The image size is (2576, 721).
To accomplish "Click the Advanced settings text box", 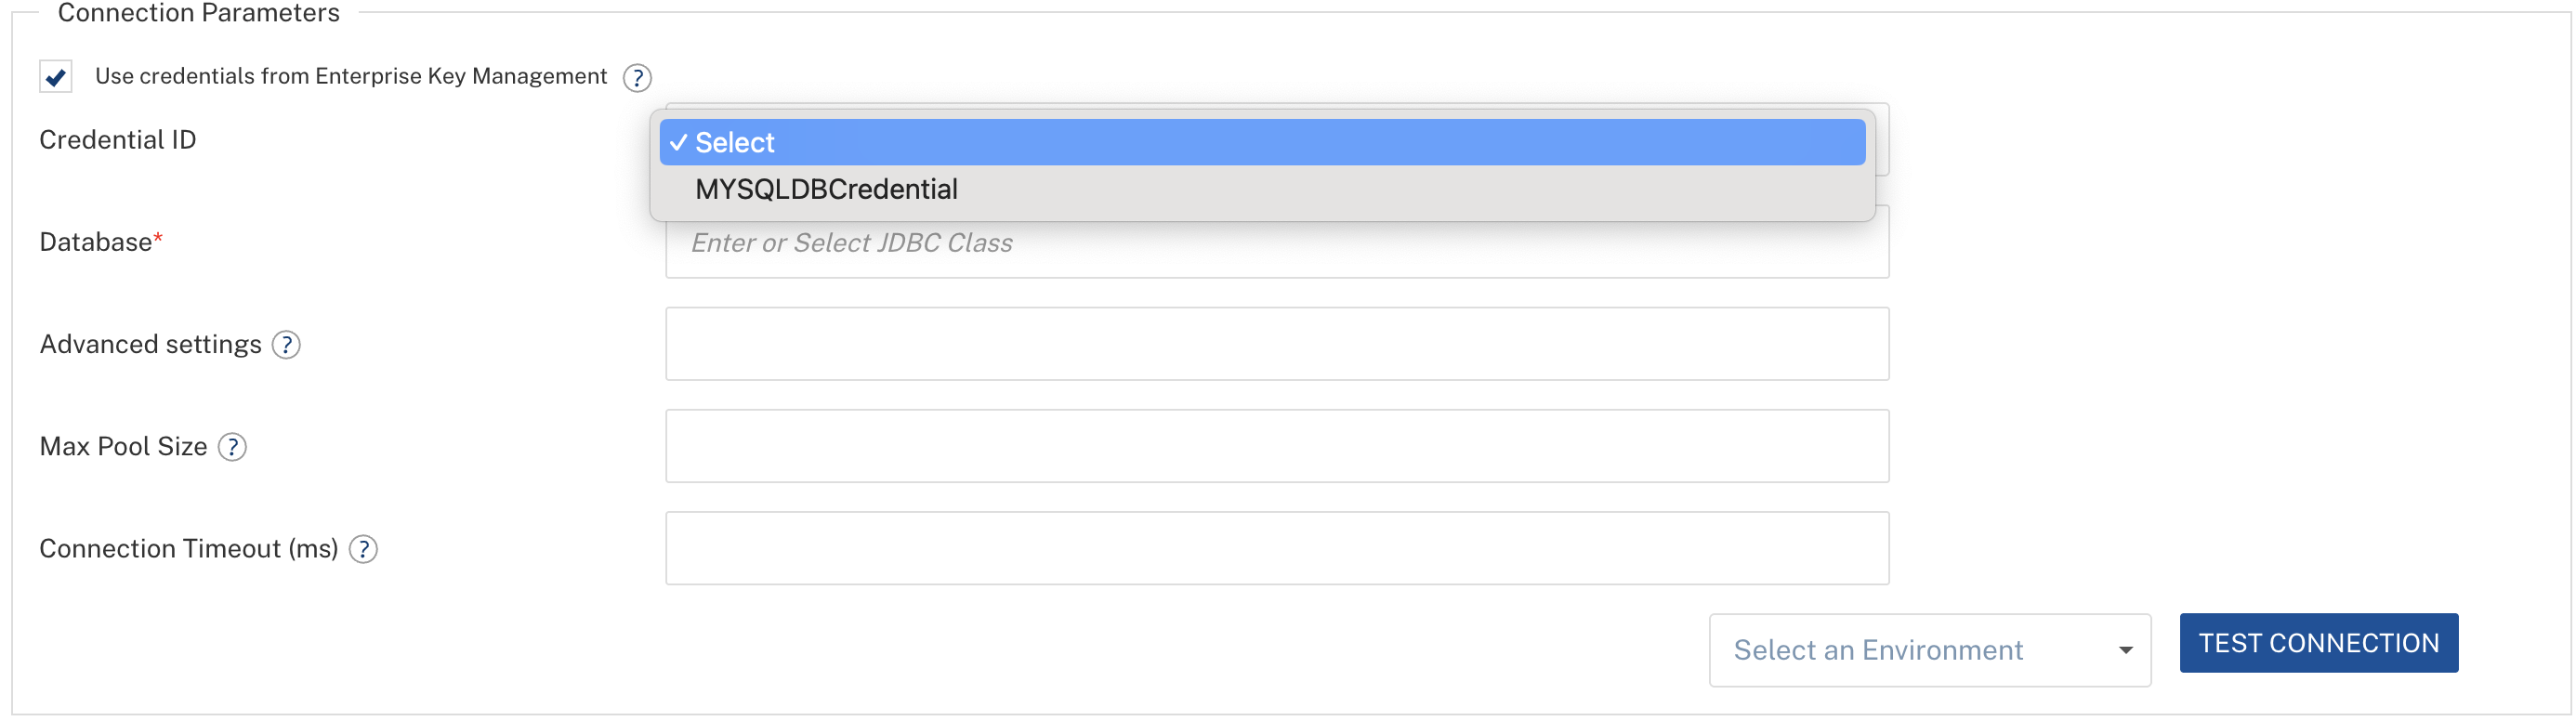I will (1276, 344).
